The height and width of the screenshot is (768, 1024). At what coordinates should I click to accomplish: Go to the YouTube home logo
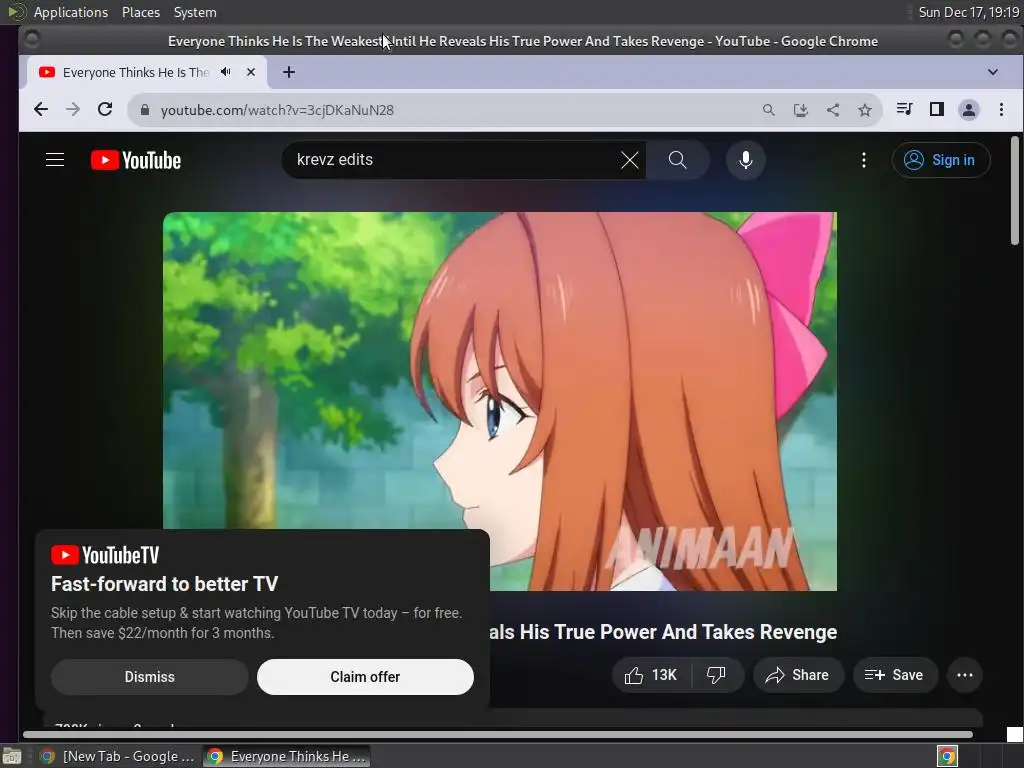(136, 160)
